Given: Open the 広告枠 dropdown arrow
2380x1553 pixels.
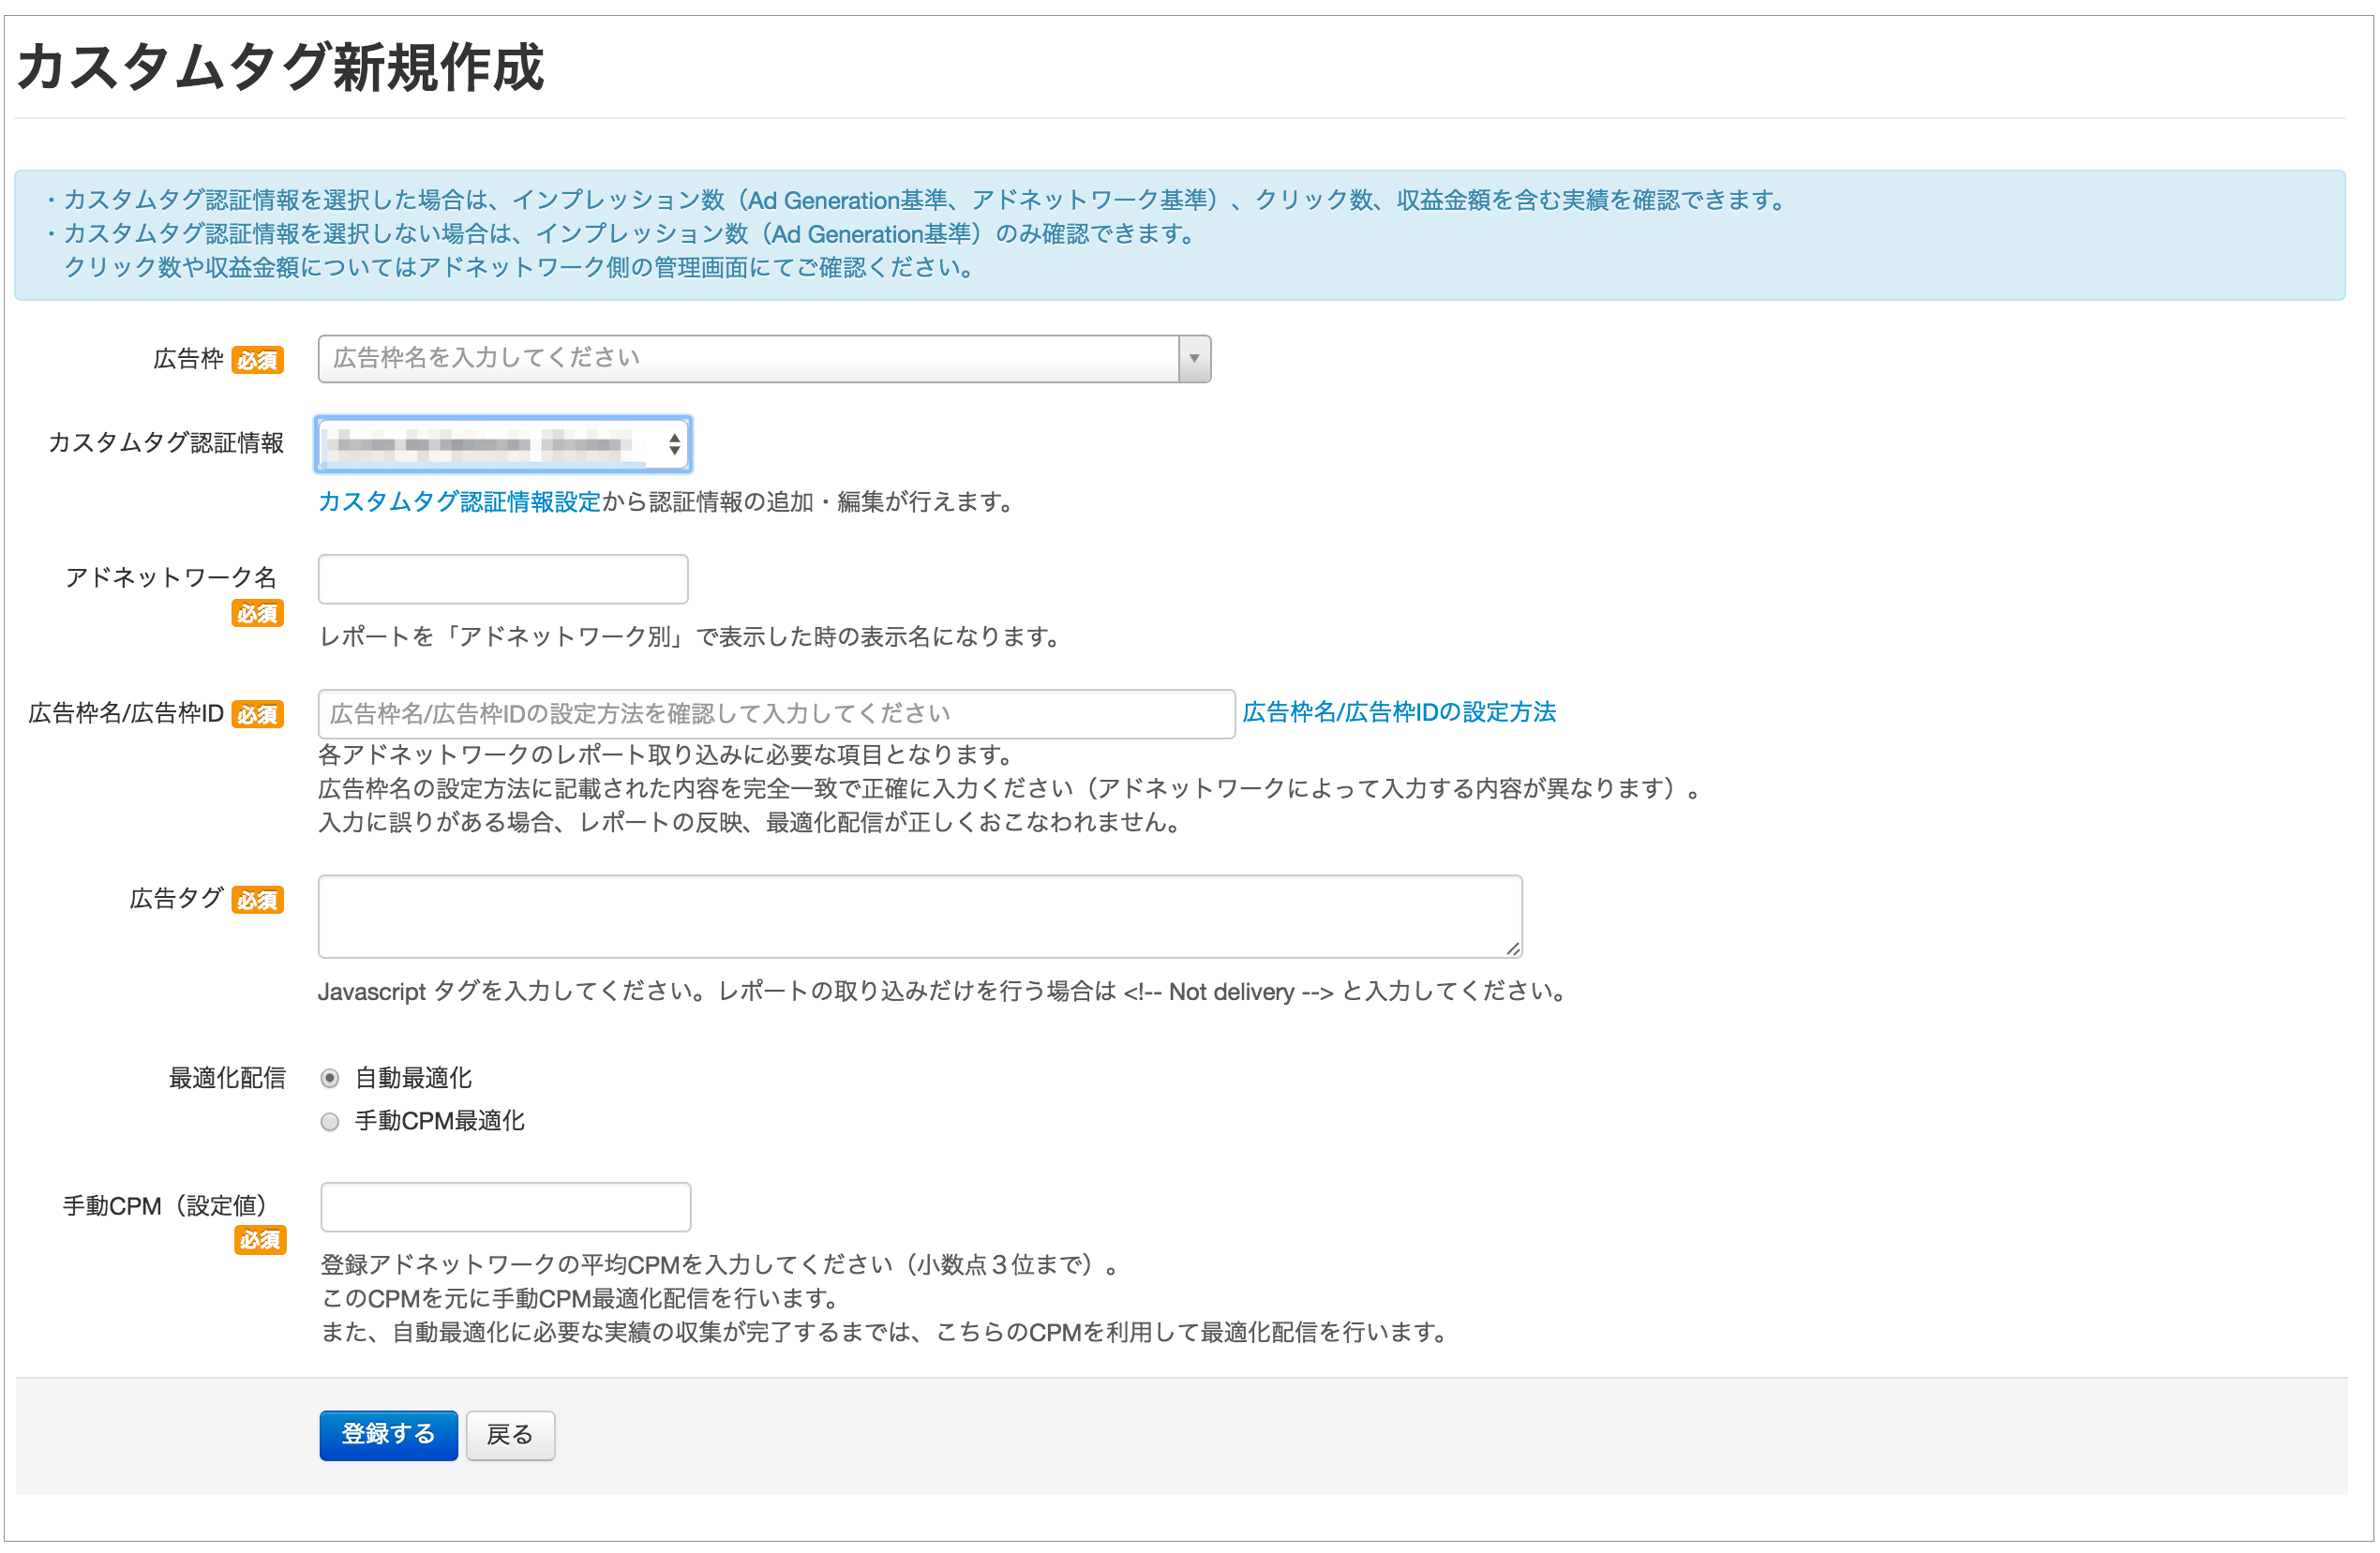Looking at the screenshot, I should (x=1193, y=359).
